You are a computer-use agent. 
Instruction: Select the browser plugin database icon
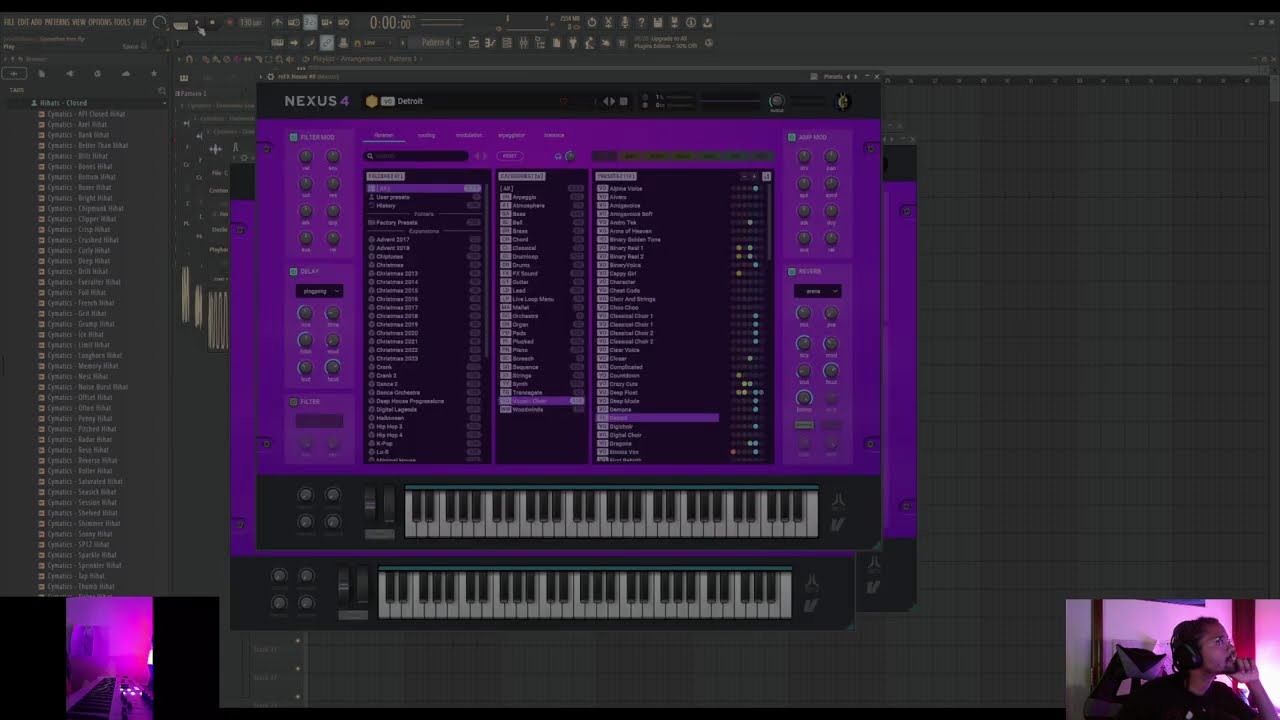[97, 73]
